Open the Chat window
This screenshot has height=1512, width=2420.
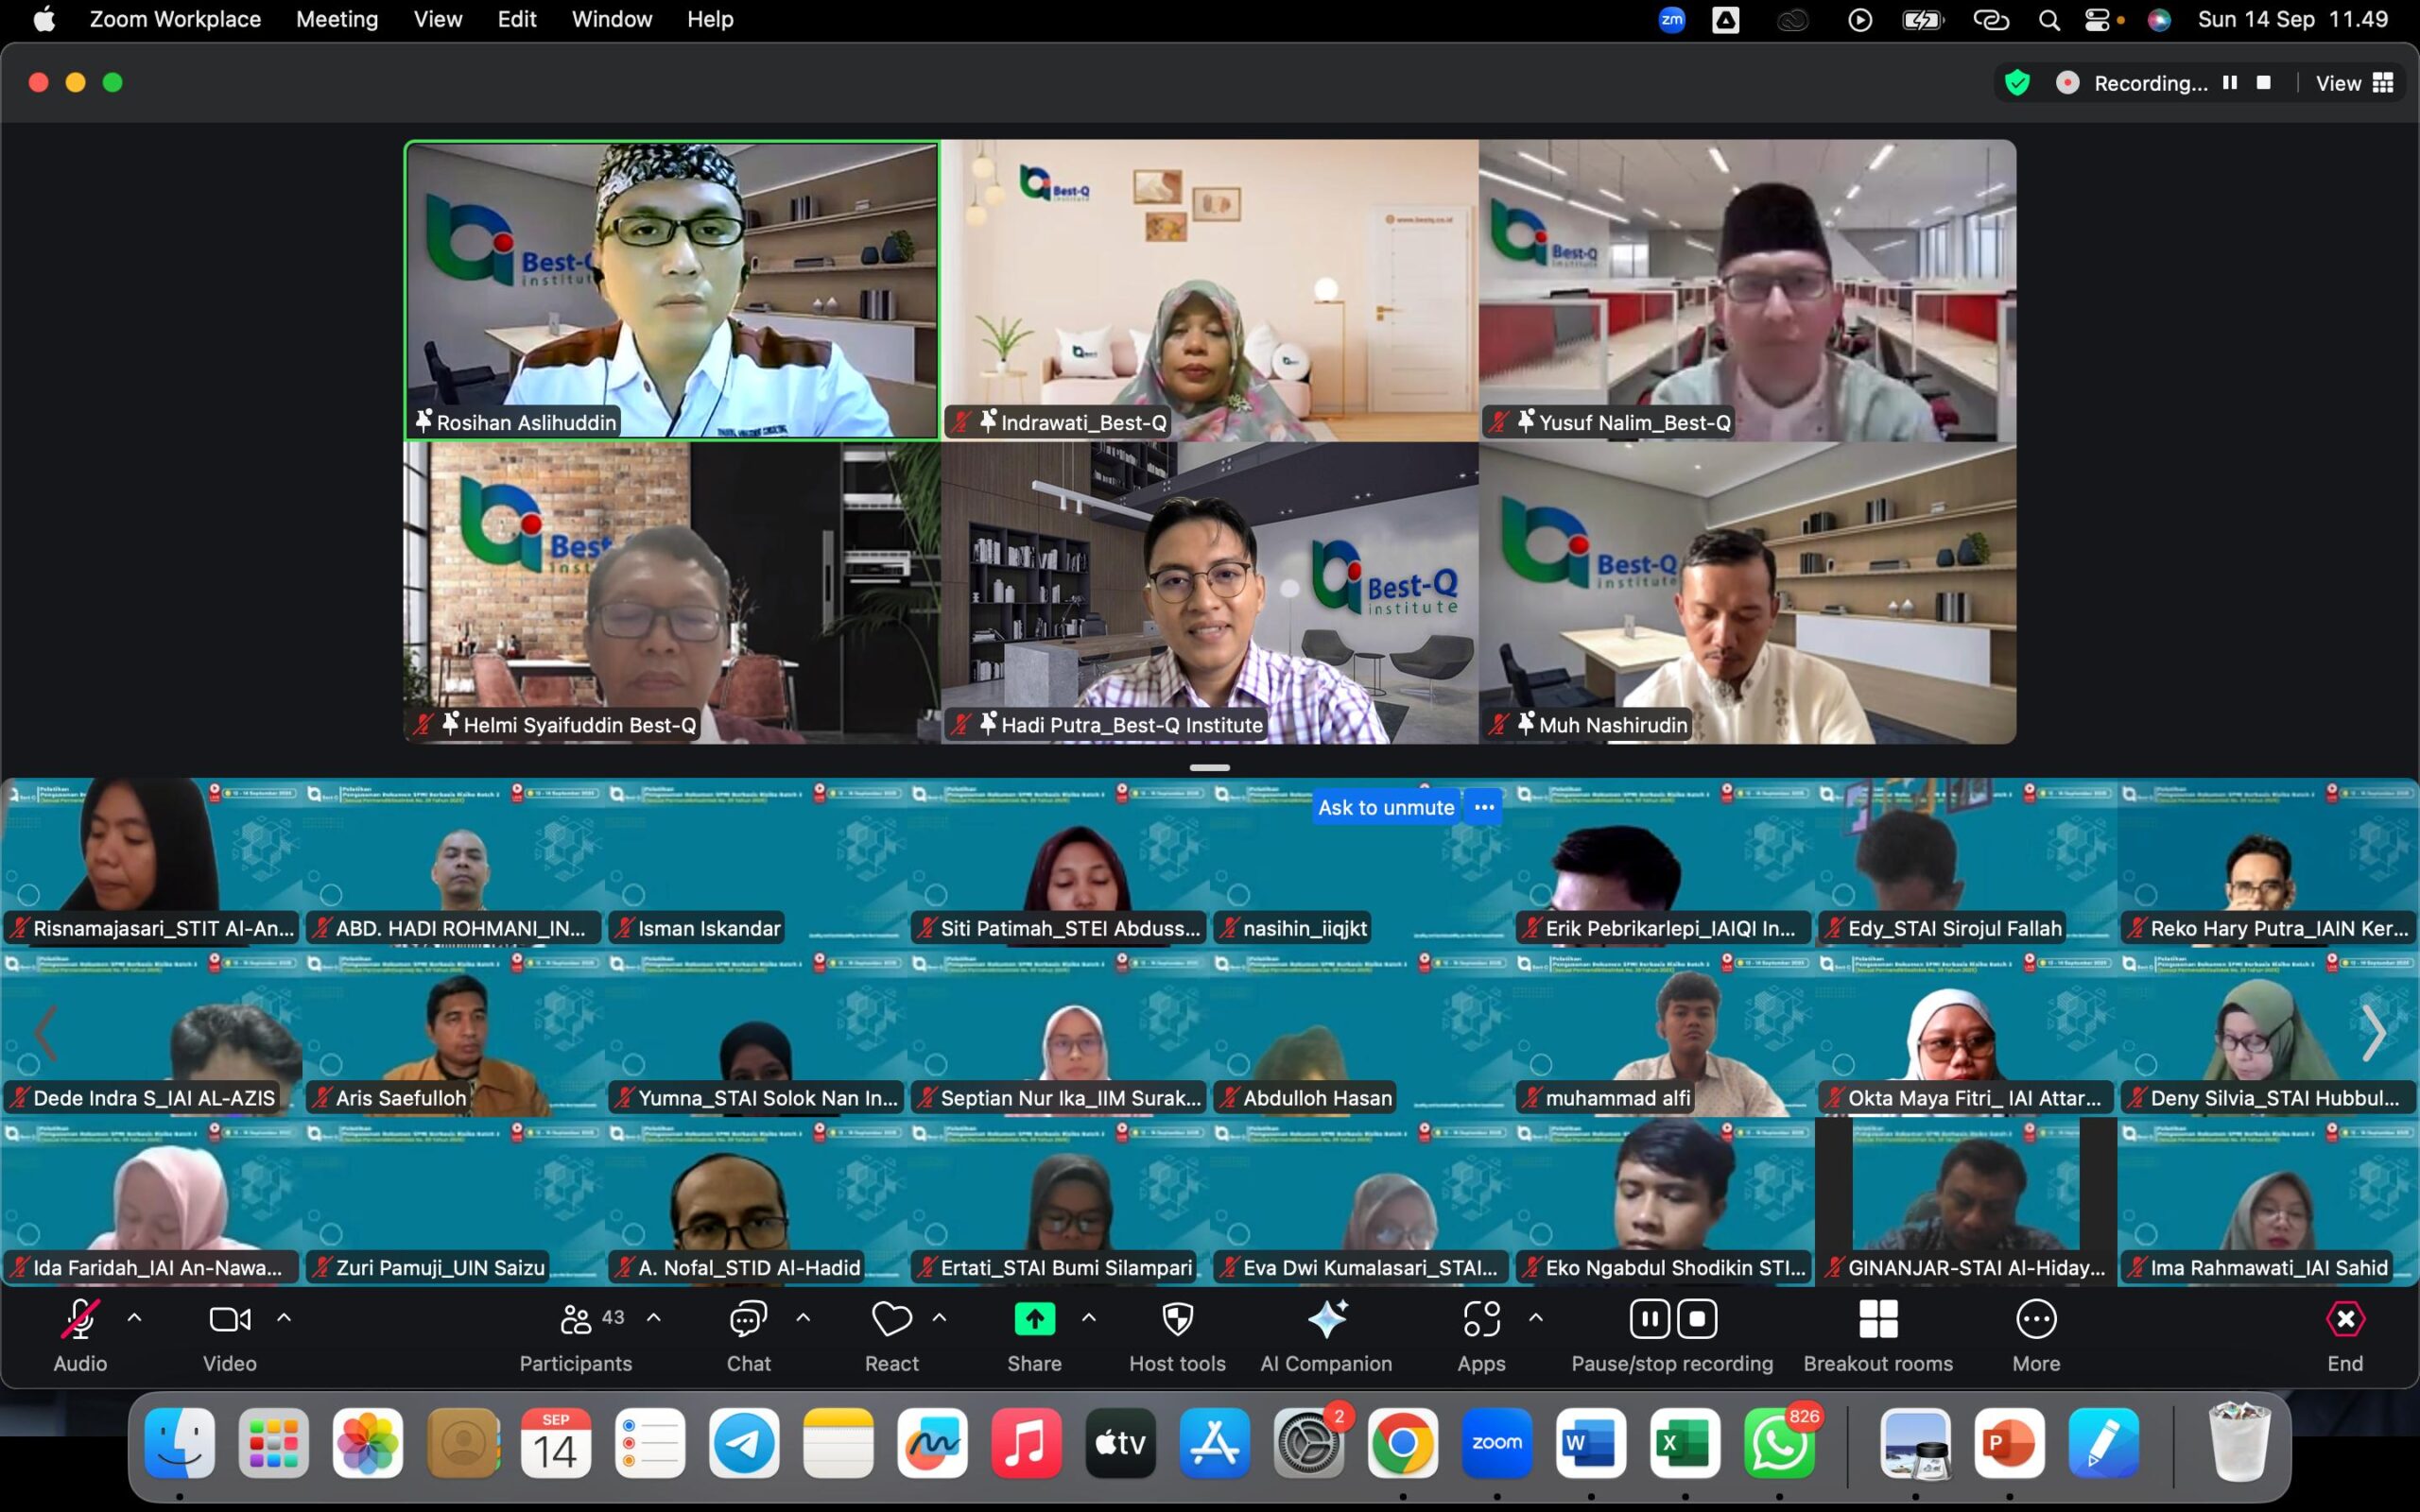(x=748, y=1320)
